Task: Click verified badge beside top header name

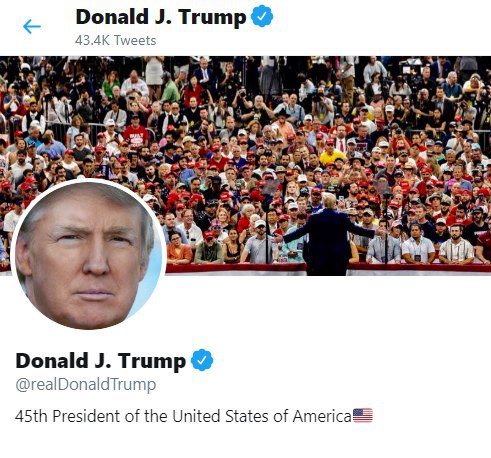Action: (262, 16)
